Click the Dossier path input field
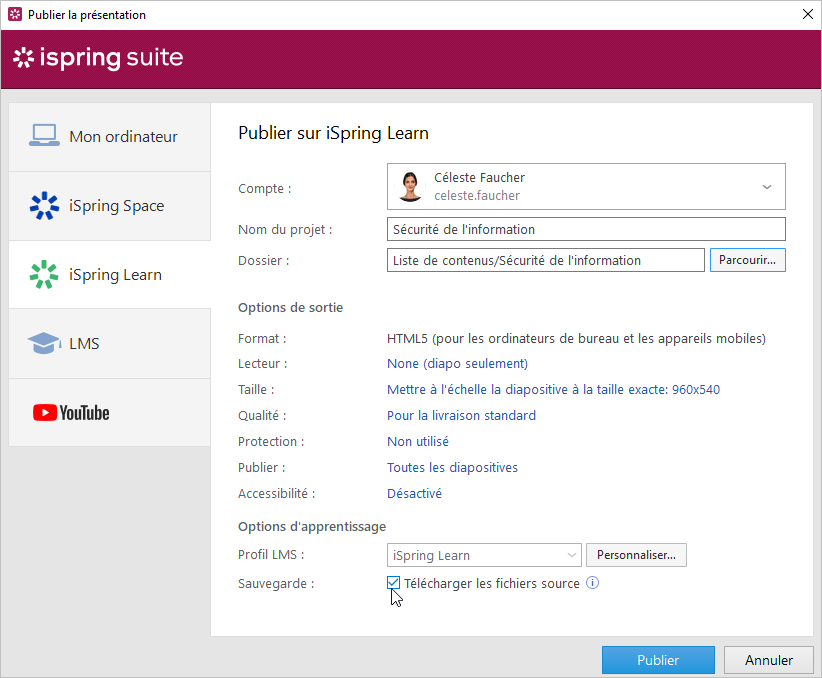 coord(546,260)
